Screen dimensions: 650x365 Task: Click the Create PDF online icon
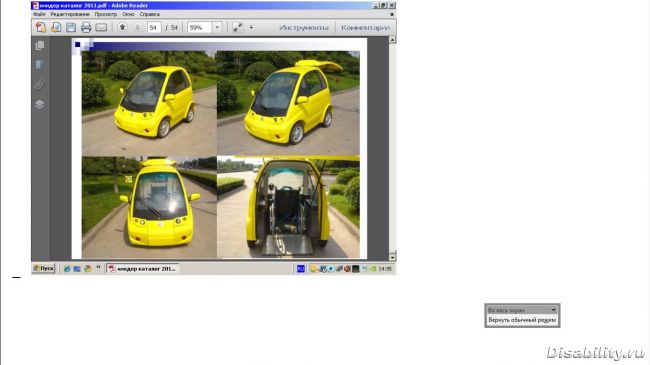coord(41,27)
